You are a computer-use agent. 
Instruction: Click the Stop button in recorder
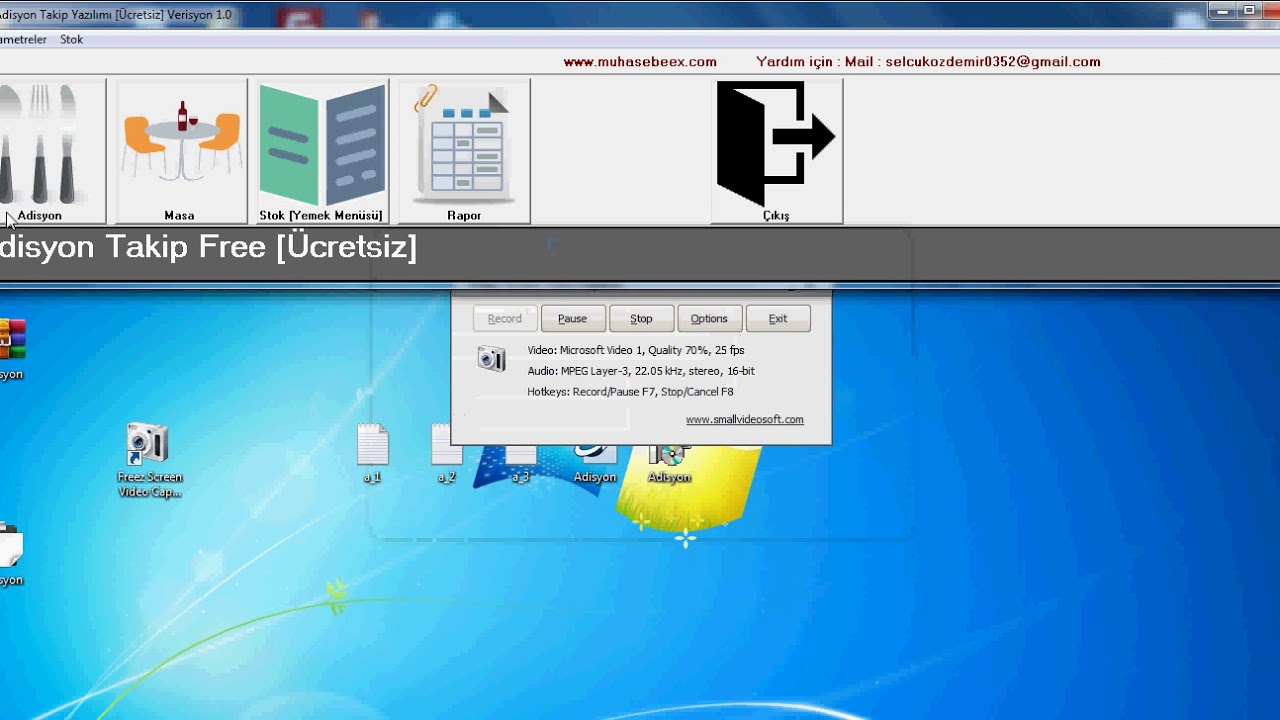(x=641, y=319)
